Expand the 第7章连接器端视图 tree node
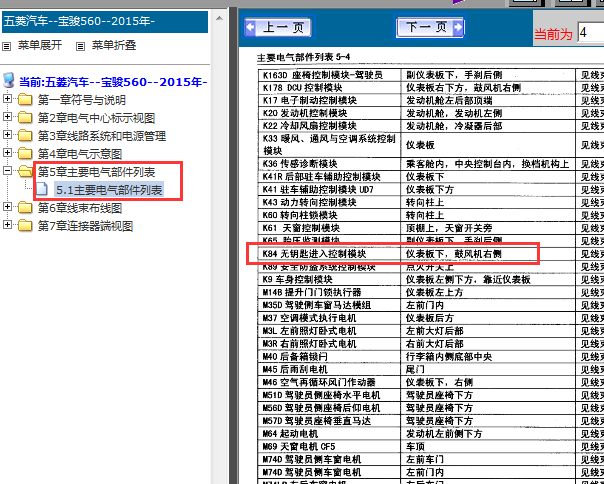Viewport: 604px width, 484px height. coord(7,224)
